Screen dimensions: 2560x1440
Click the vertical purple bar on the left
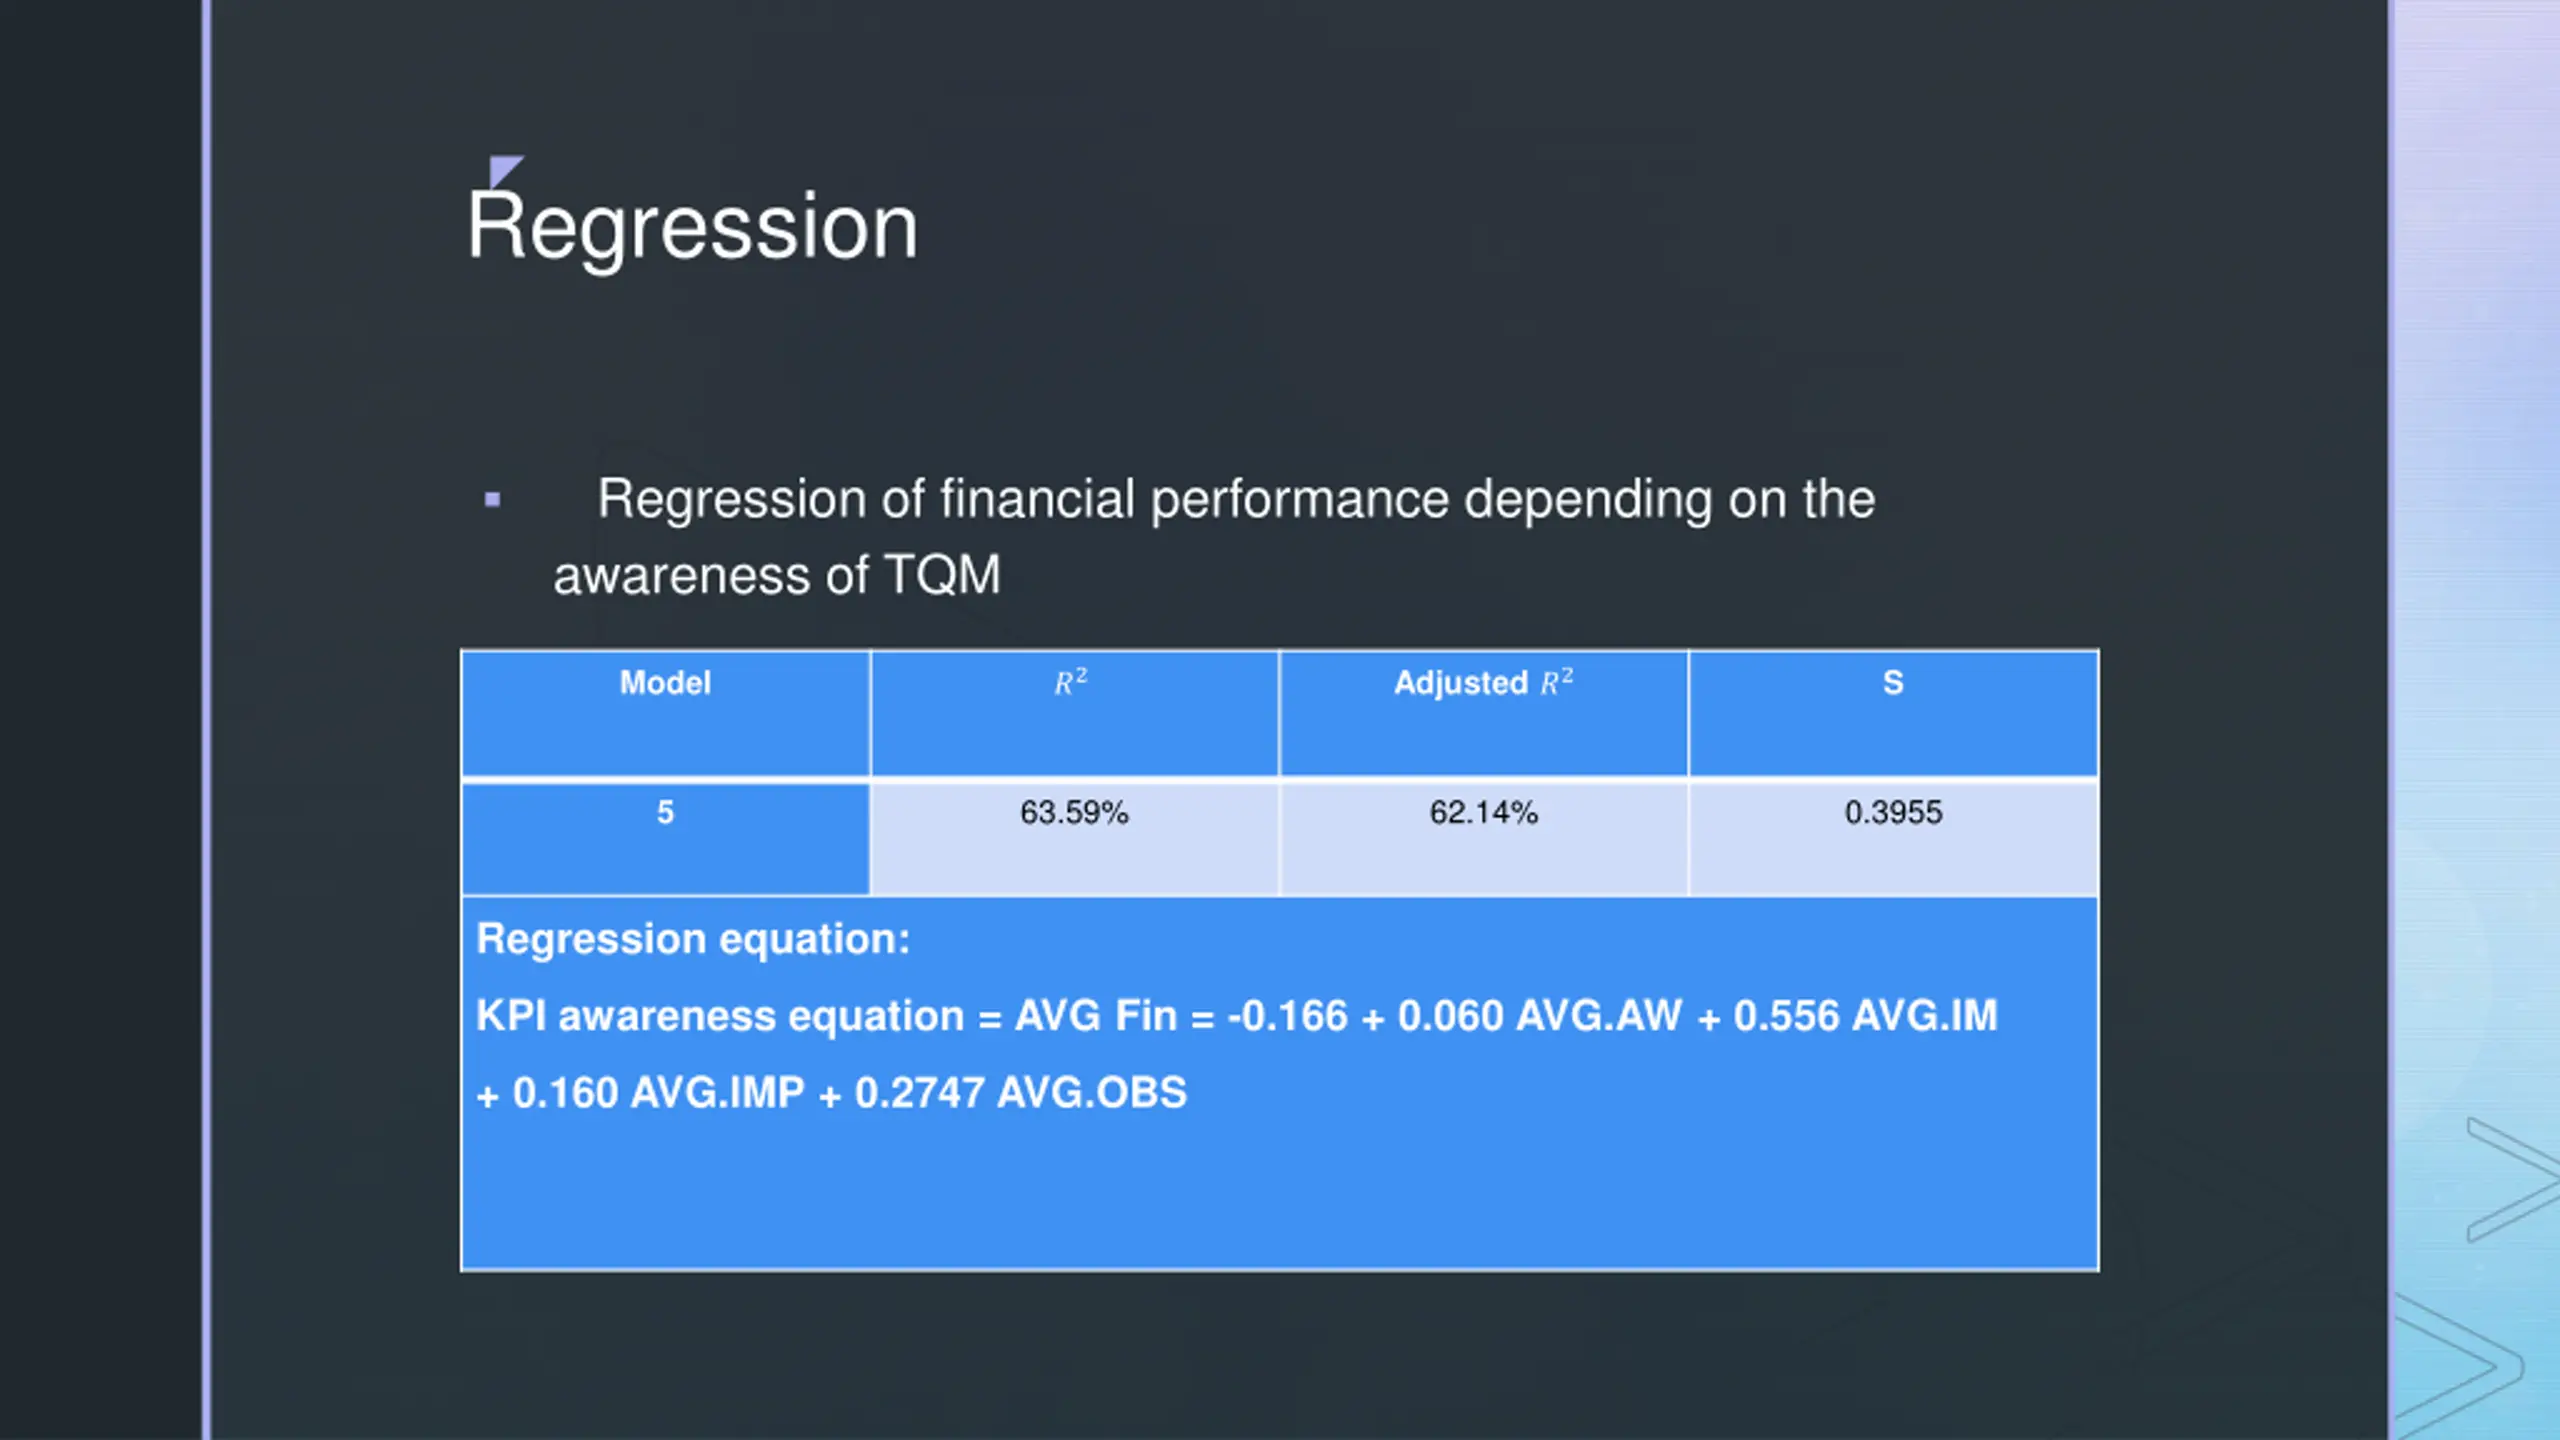pos(206,720)
